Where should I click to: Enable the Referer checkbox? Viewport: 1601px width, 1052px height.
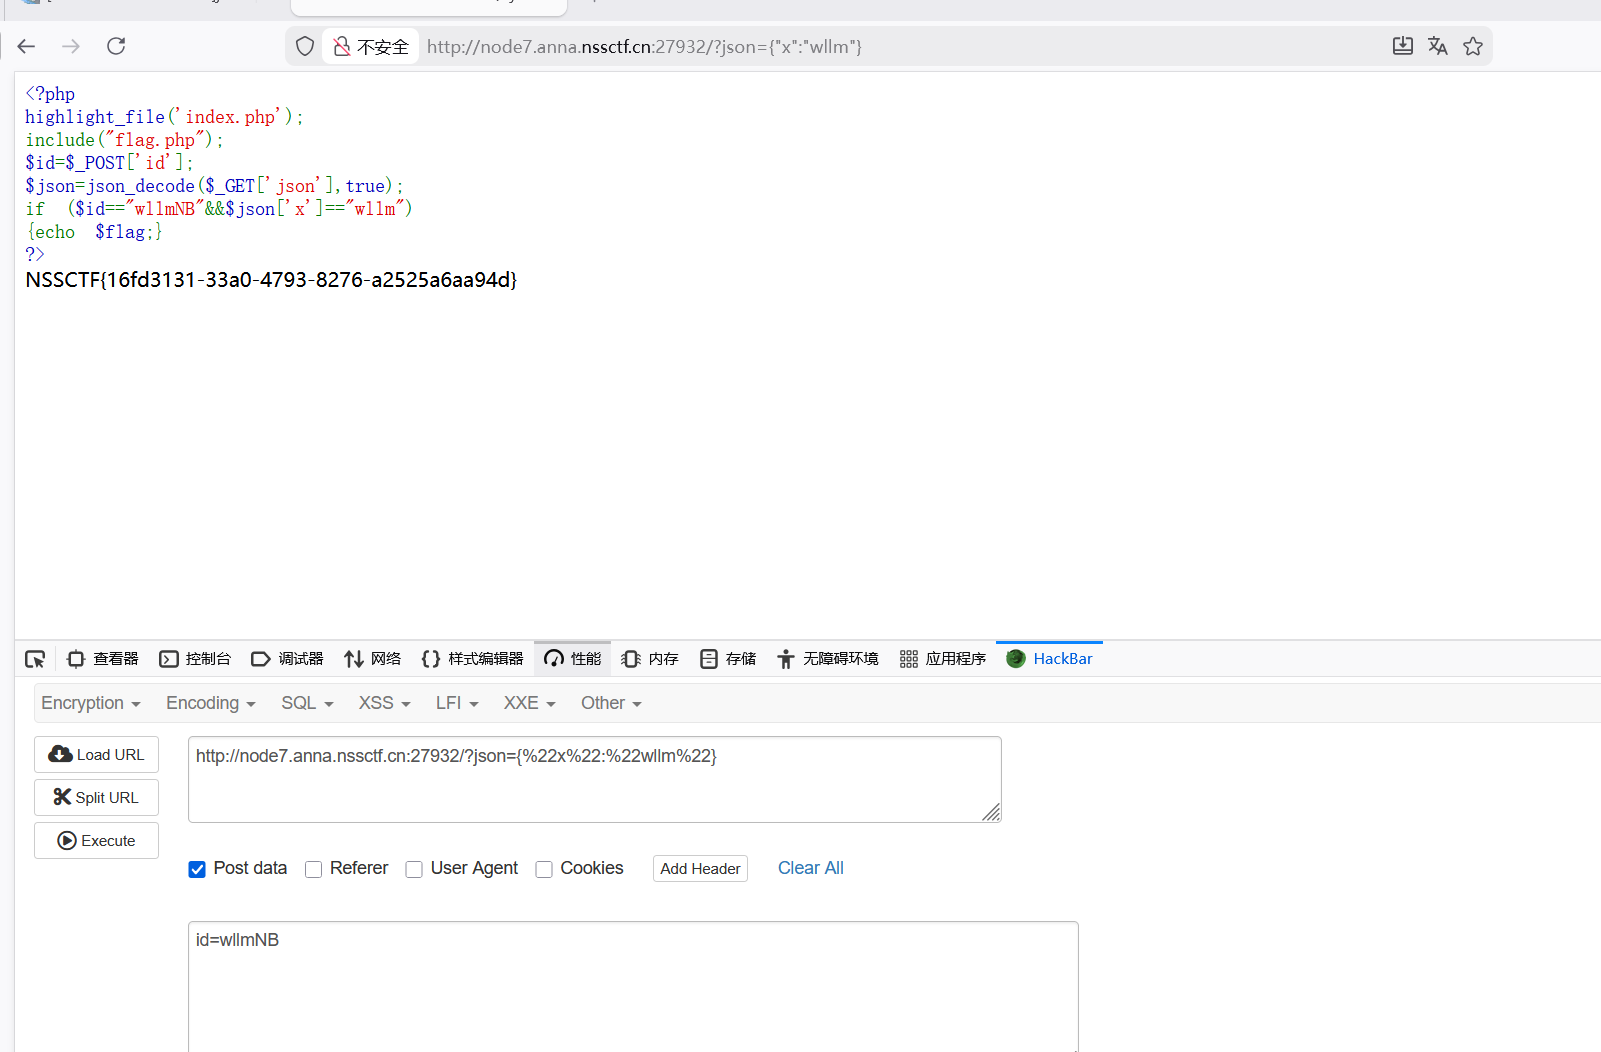point(314,869)
